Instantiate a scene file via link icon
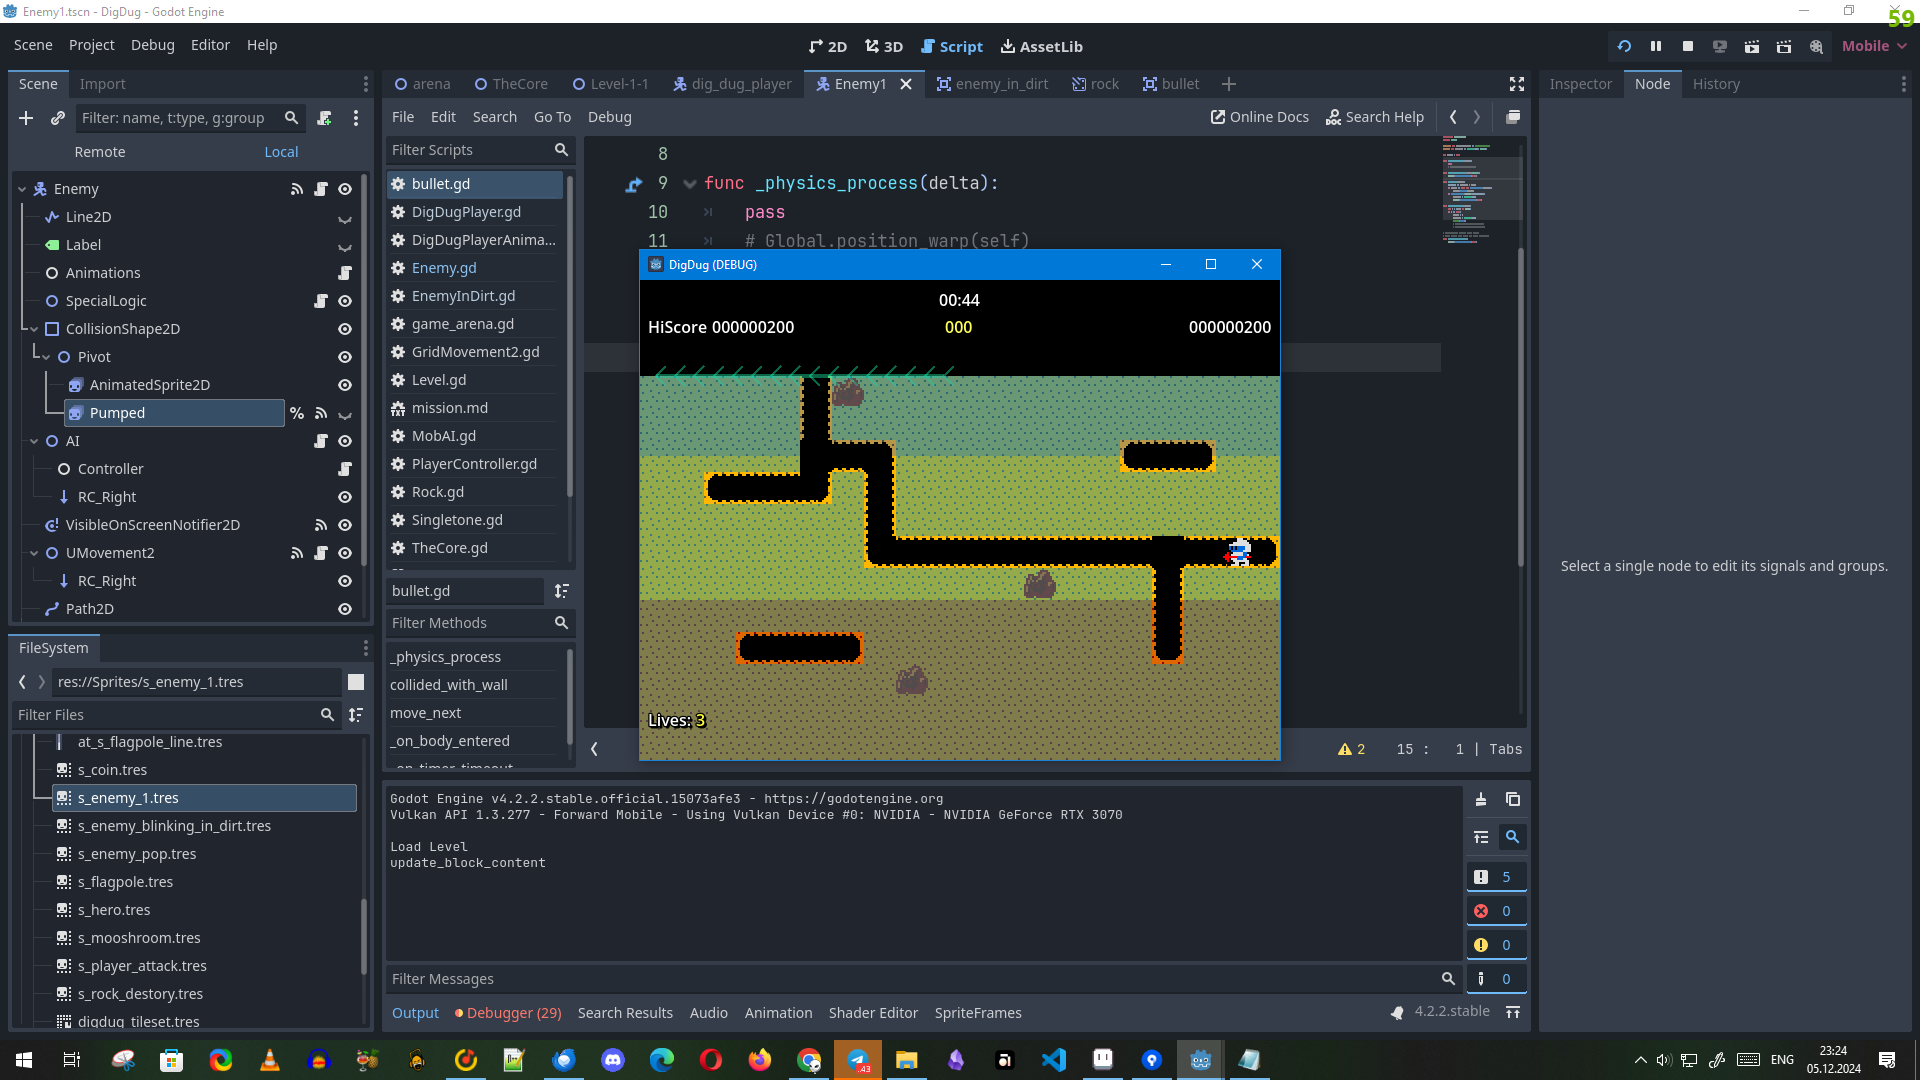 coord(58,118)
